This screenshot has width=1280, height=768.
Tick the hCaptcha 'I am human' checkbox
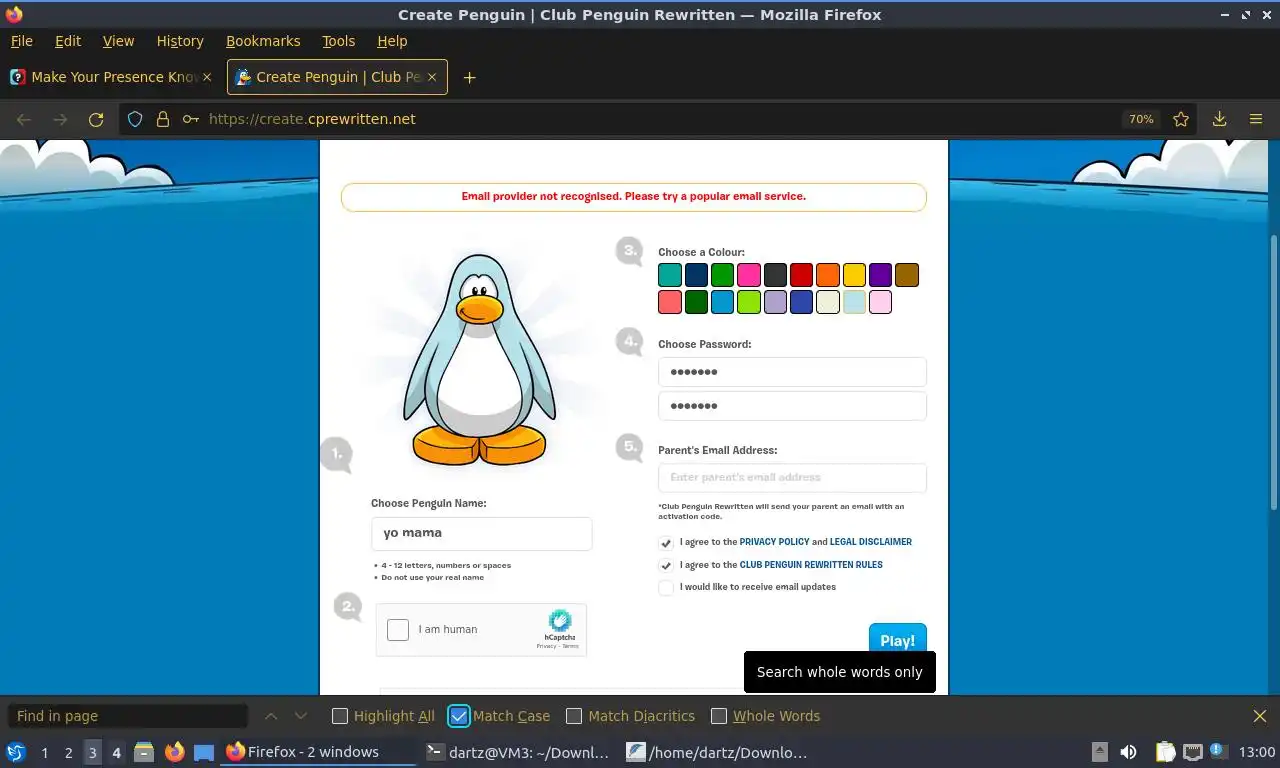click(398, 629)
